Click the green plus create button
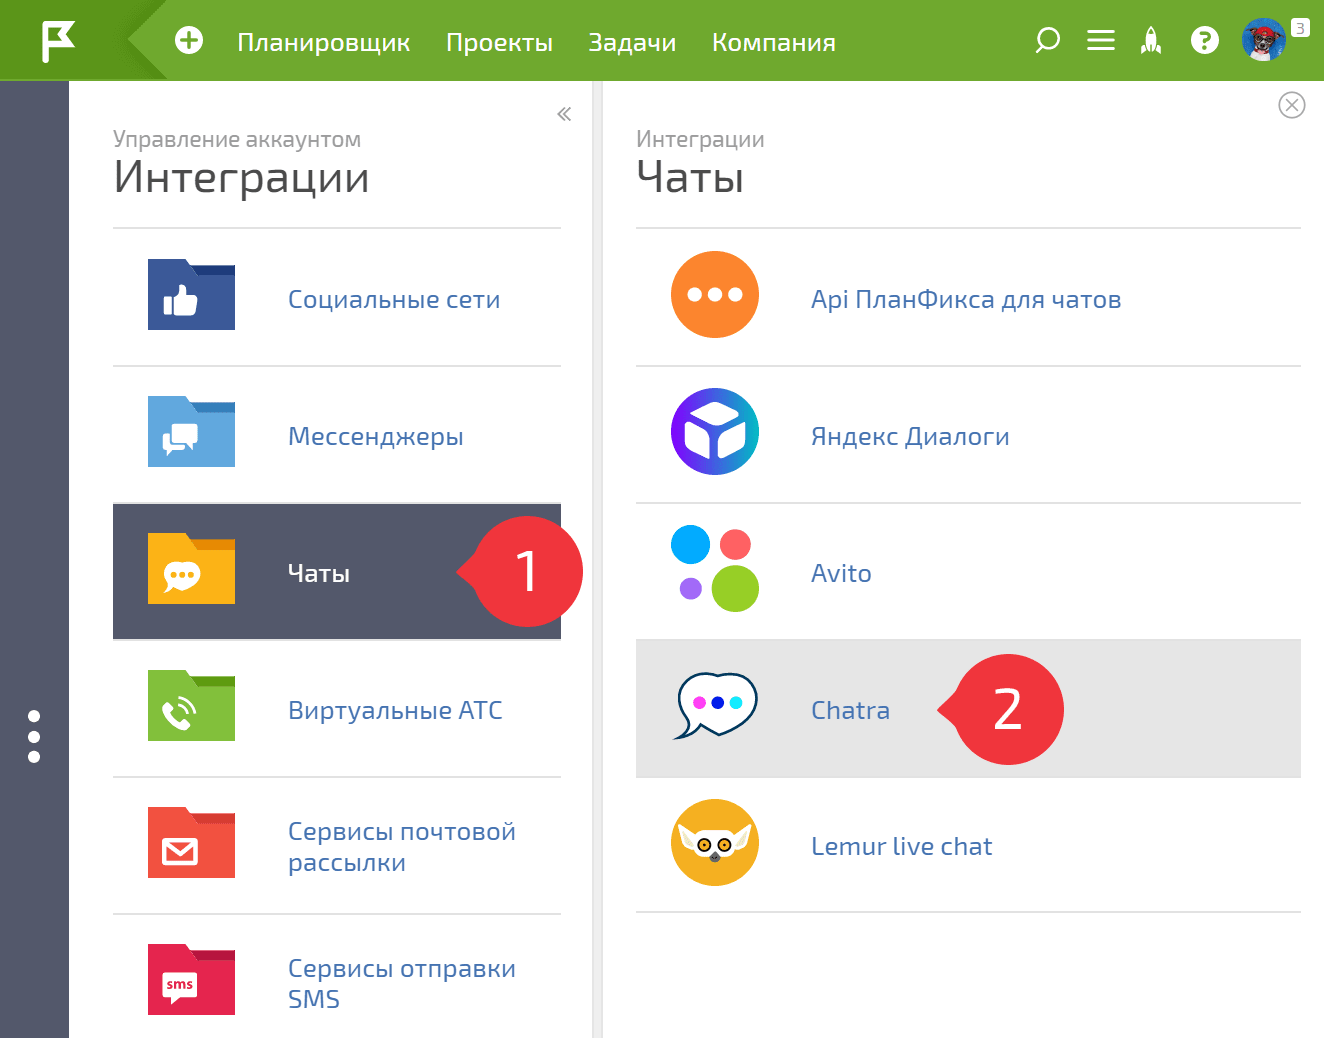Image resolution: width=1324 pixels, height=1038 pixels. 188,41
